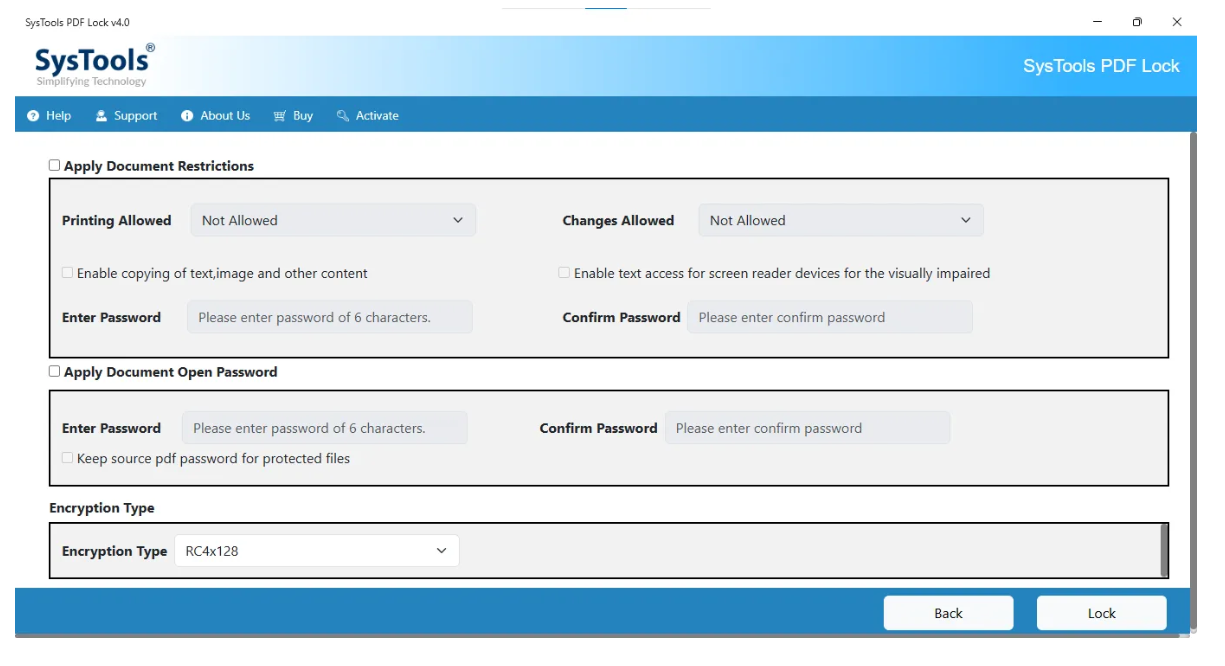This screenshot has width=1225, height=666.
Task: Go Back to the previous step
Action: point(948,613)
